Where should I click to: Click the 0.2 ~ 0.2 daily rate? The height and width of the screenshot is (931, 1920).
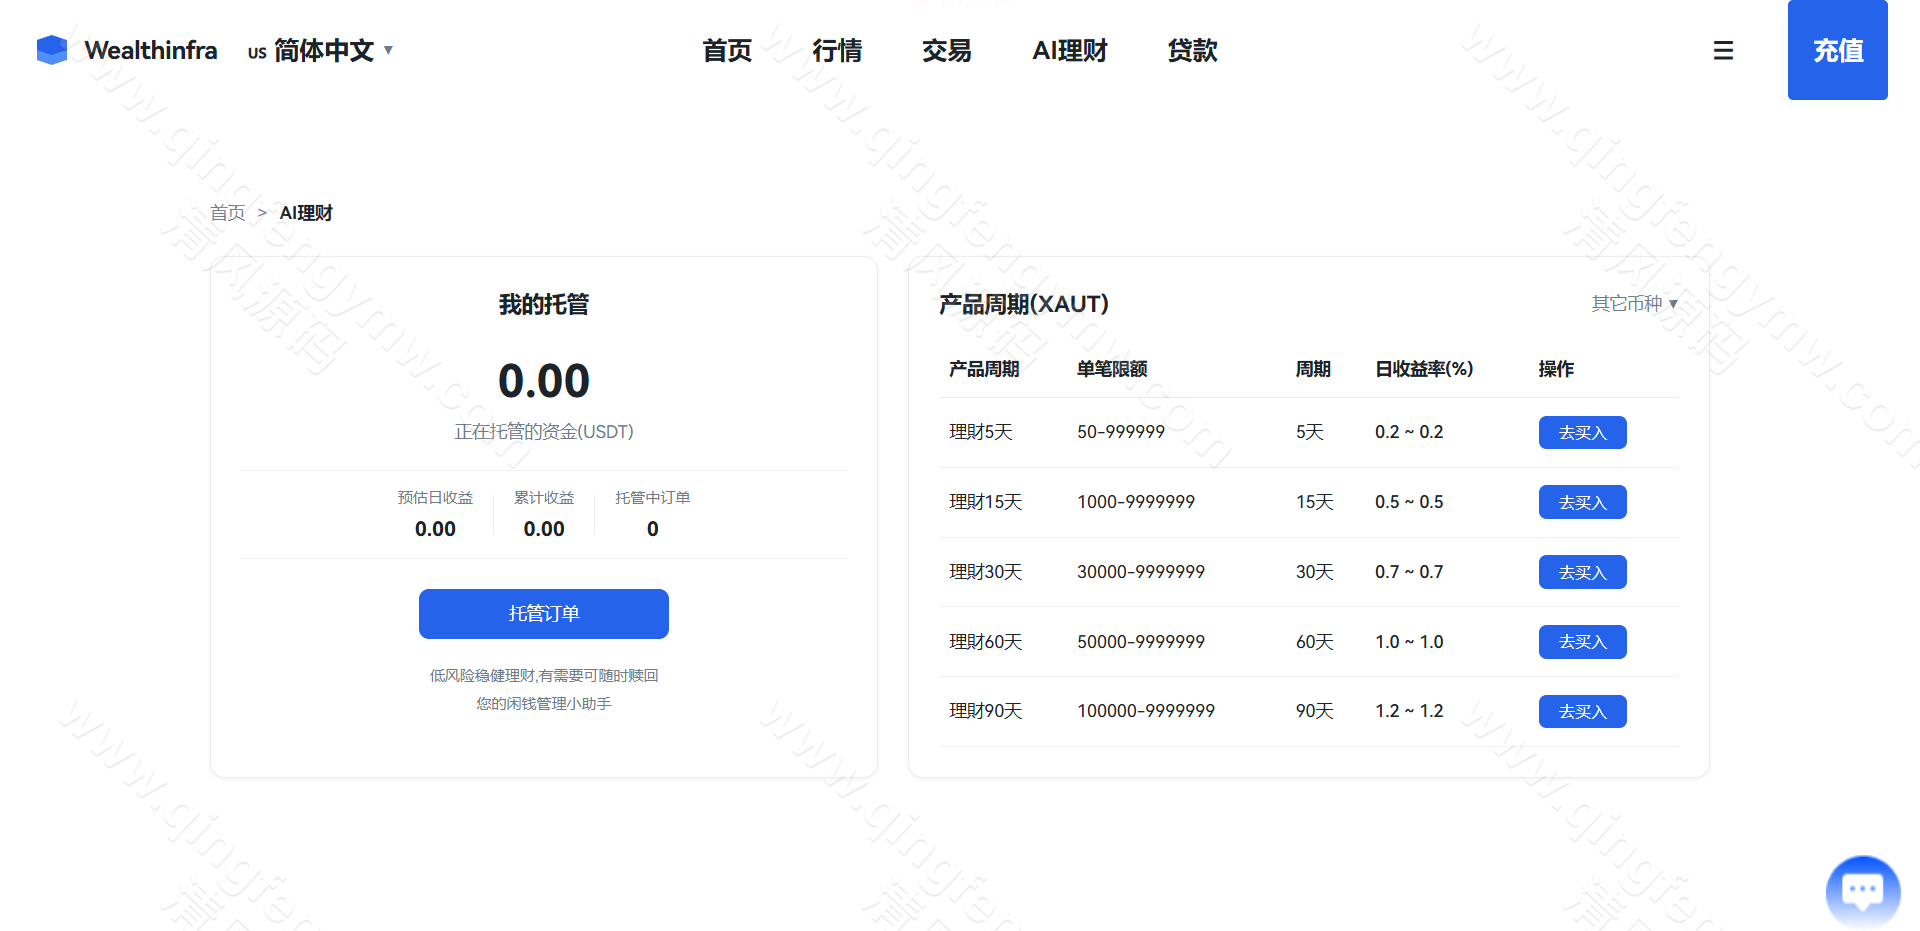(x=1409, y=432)
